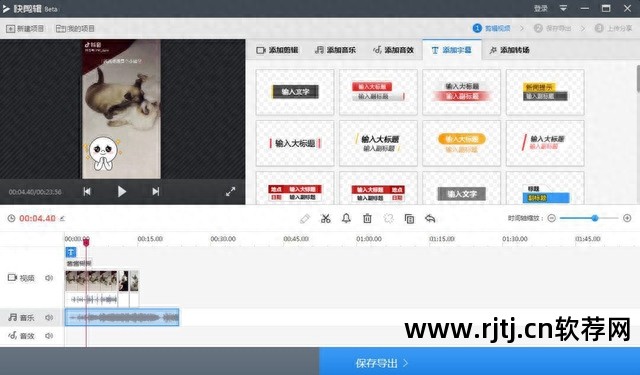
Task: Jump to next frame in preview
Action: pos(156,191)
